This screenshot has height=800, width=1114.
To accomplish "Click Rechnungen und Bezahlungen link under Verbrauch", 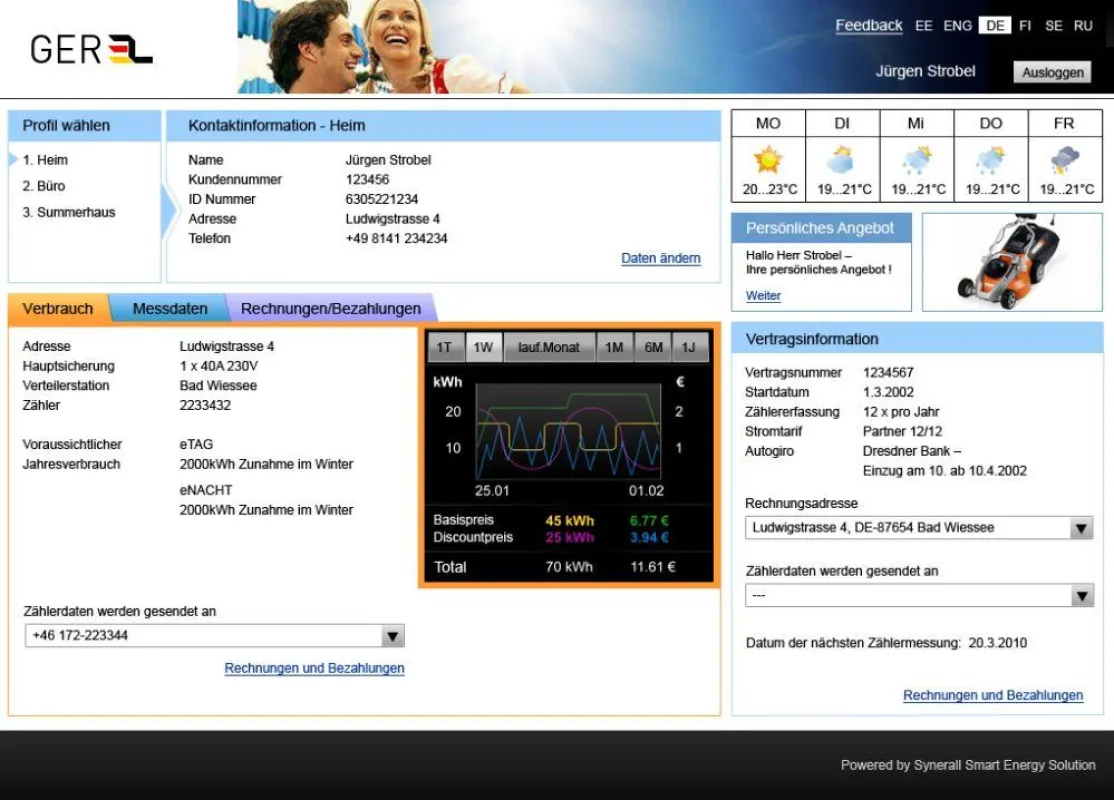I will [314, 669].
